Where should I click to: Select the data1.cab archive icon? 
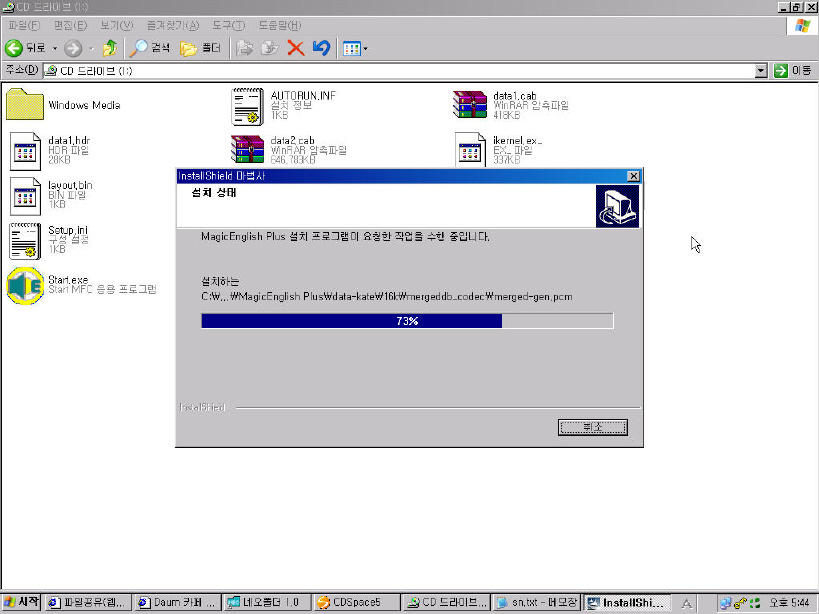click(x=470, y=105)
